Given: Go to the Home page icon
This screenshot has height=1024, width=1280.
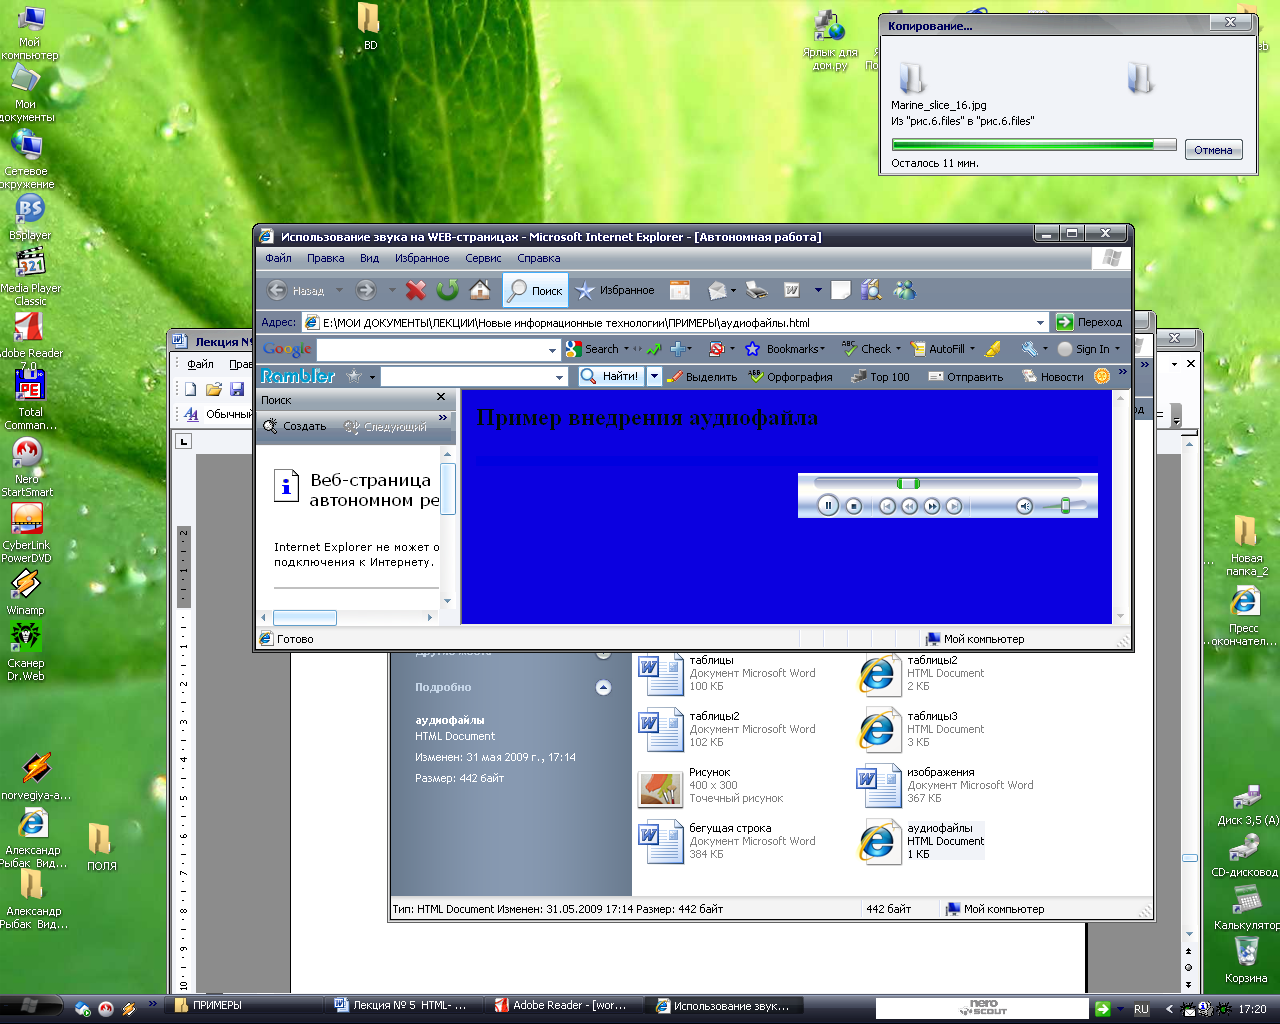Looking at the screenshot, I should click(x=480, y=290).
